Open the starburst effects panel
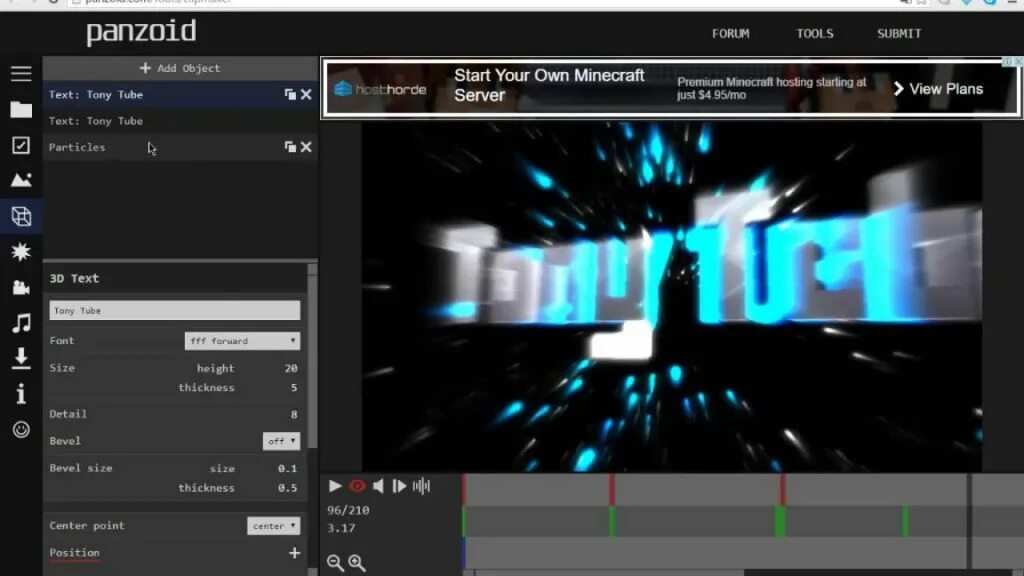Screen dimensions: 1024x576 [21, 251]
